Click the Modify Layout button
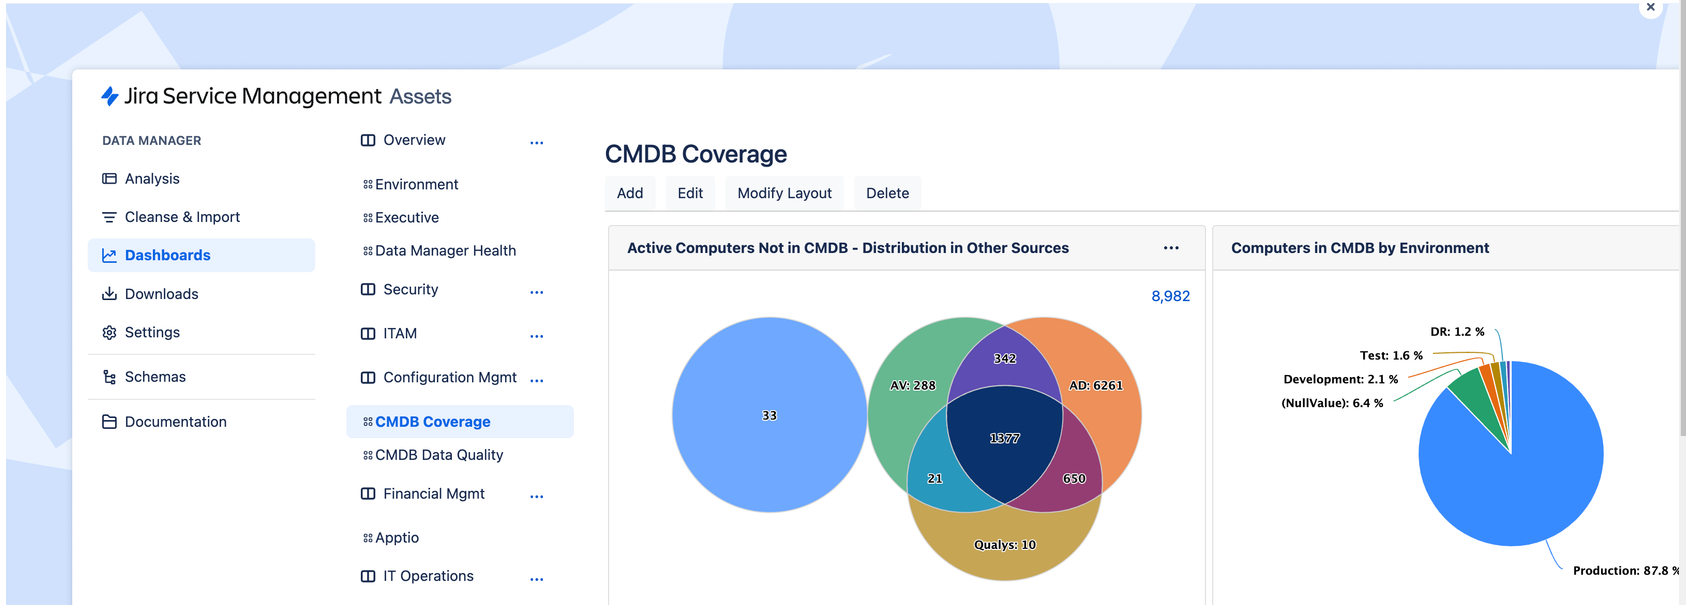The image size is (1686, 605). [x=784, y=193]
